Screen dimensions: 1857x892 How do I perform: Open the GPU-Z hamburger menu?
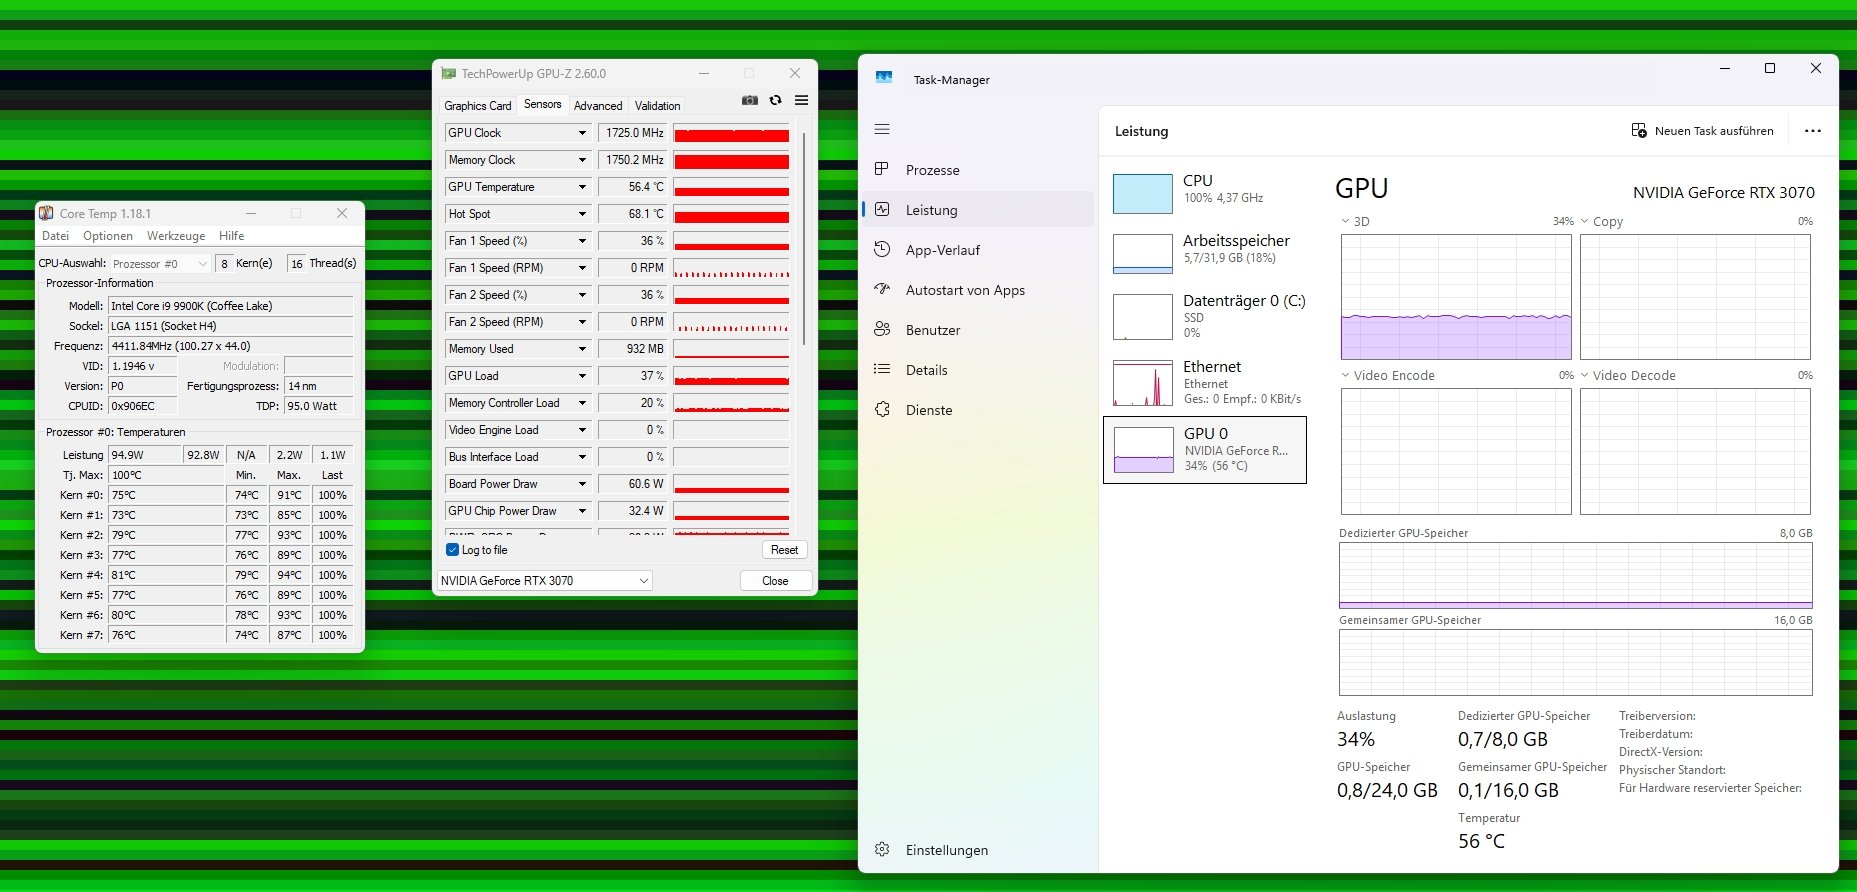tap(801, 100)
